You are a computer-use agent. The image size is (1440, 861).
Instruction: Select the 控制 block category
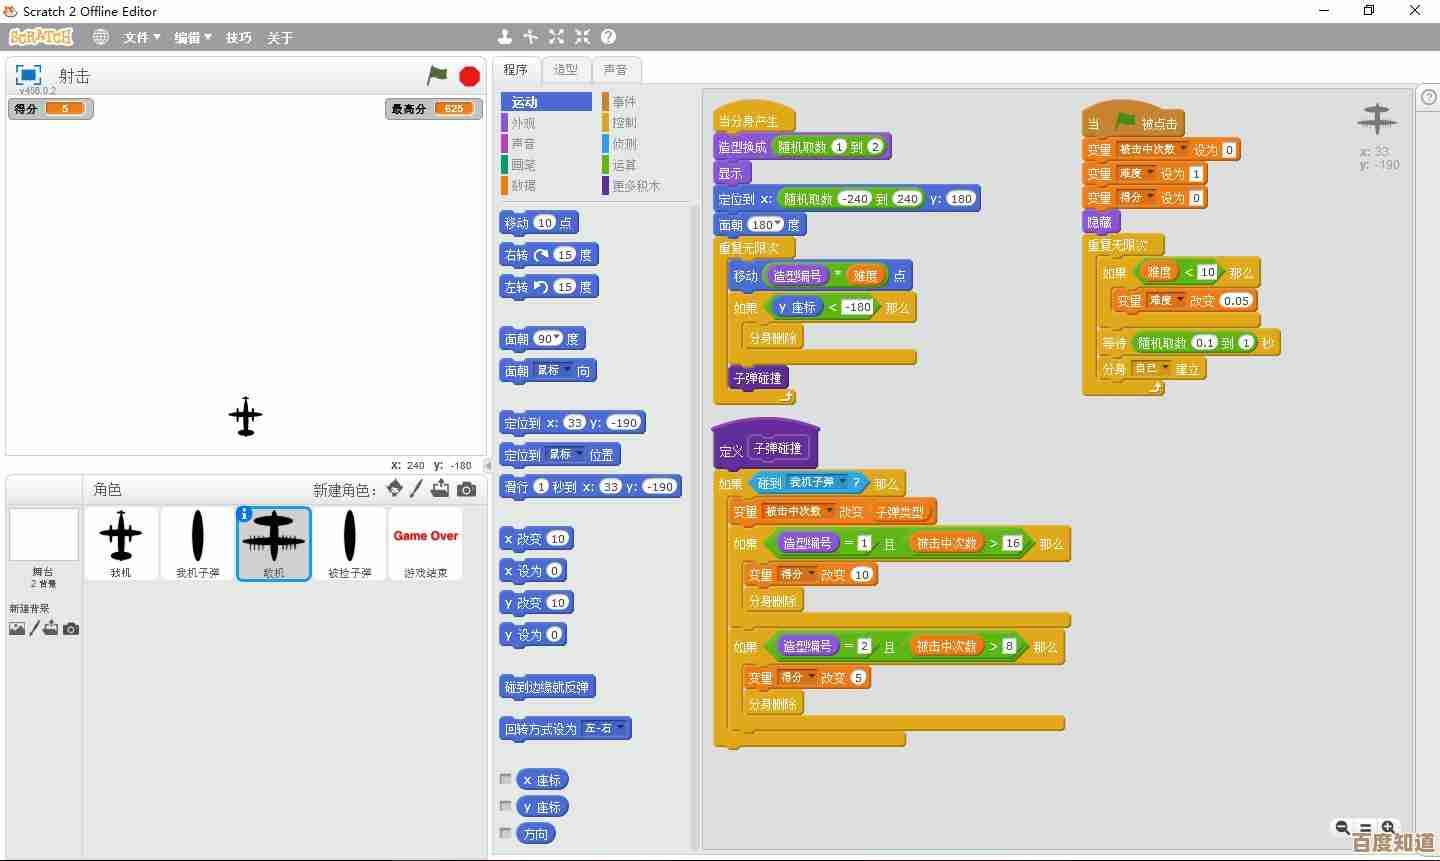click(624, 123)
